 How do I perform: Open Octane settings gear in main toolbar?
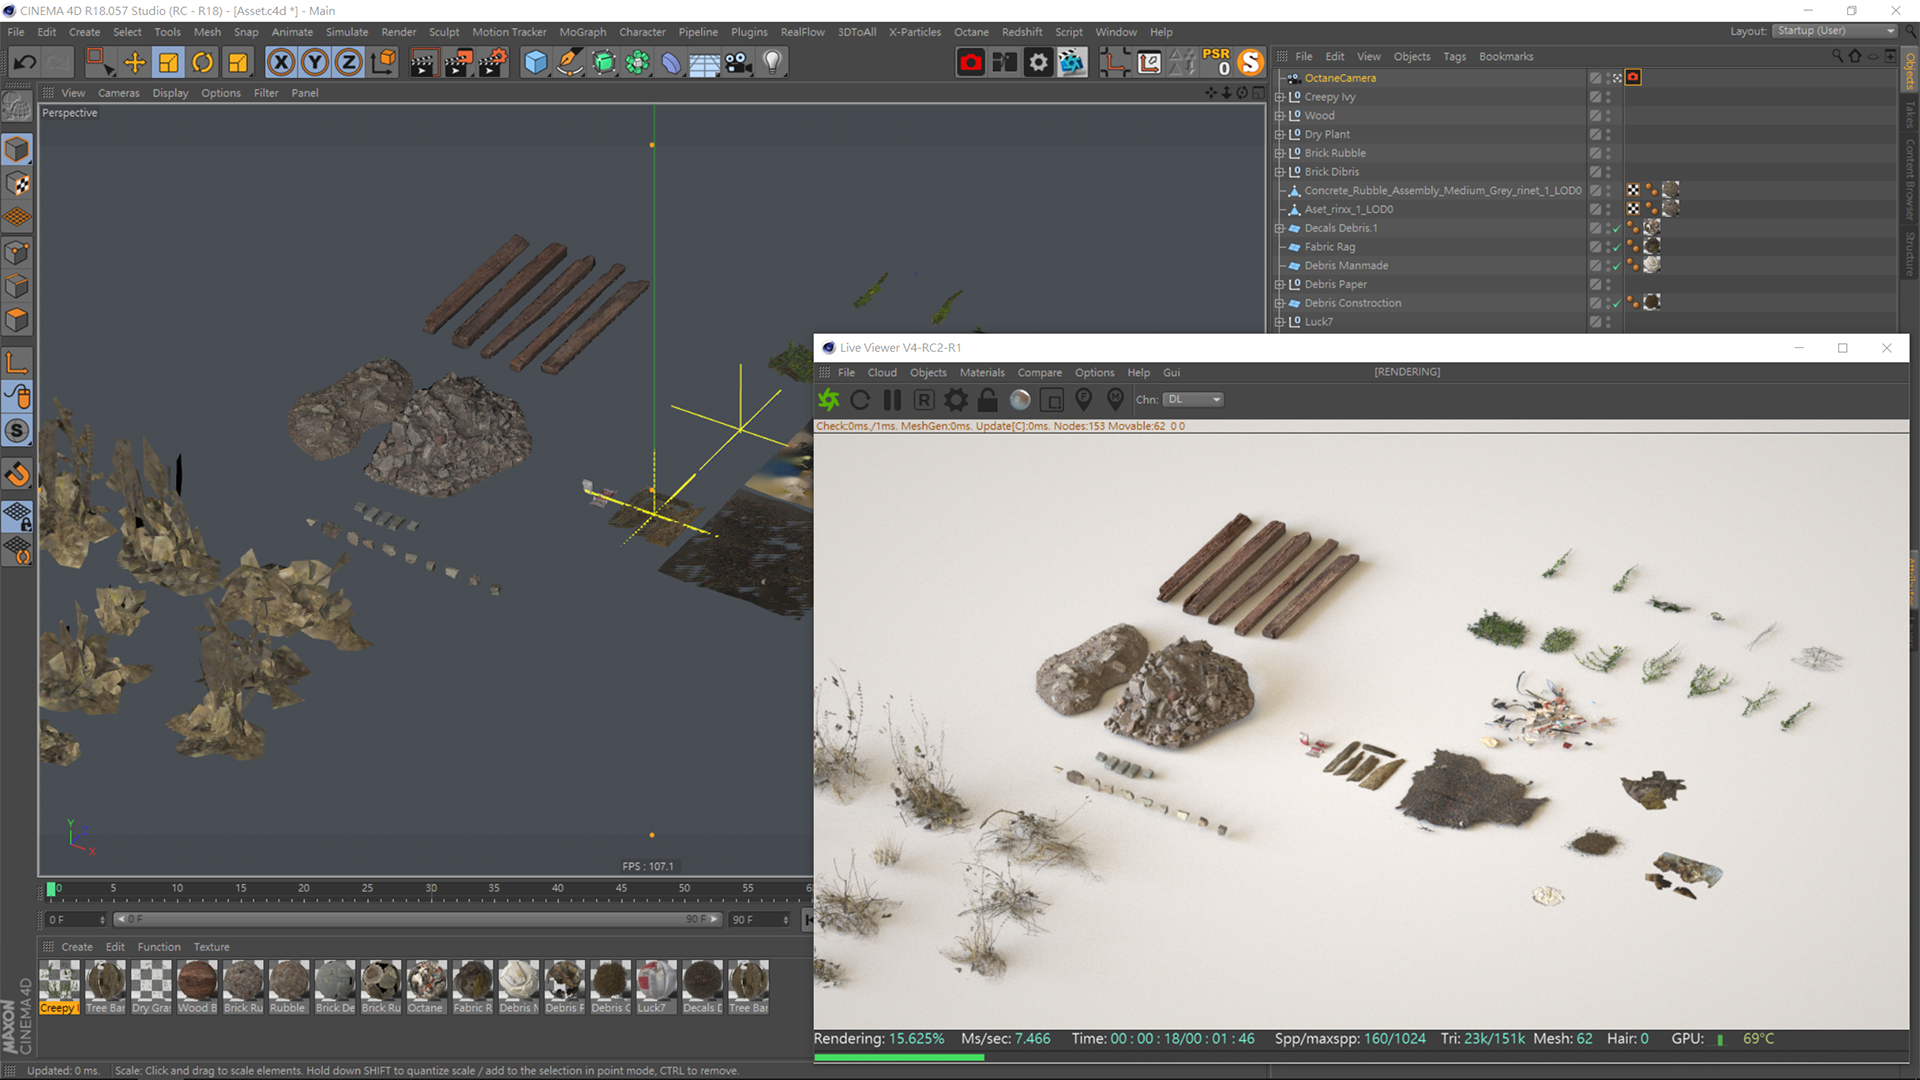pos(1039,63)
